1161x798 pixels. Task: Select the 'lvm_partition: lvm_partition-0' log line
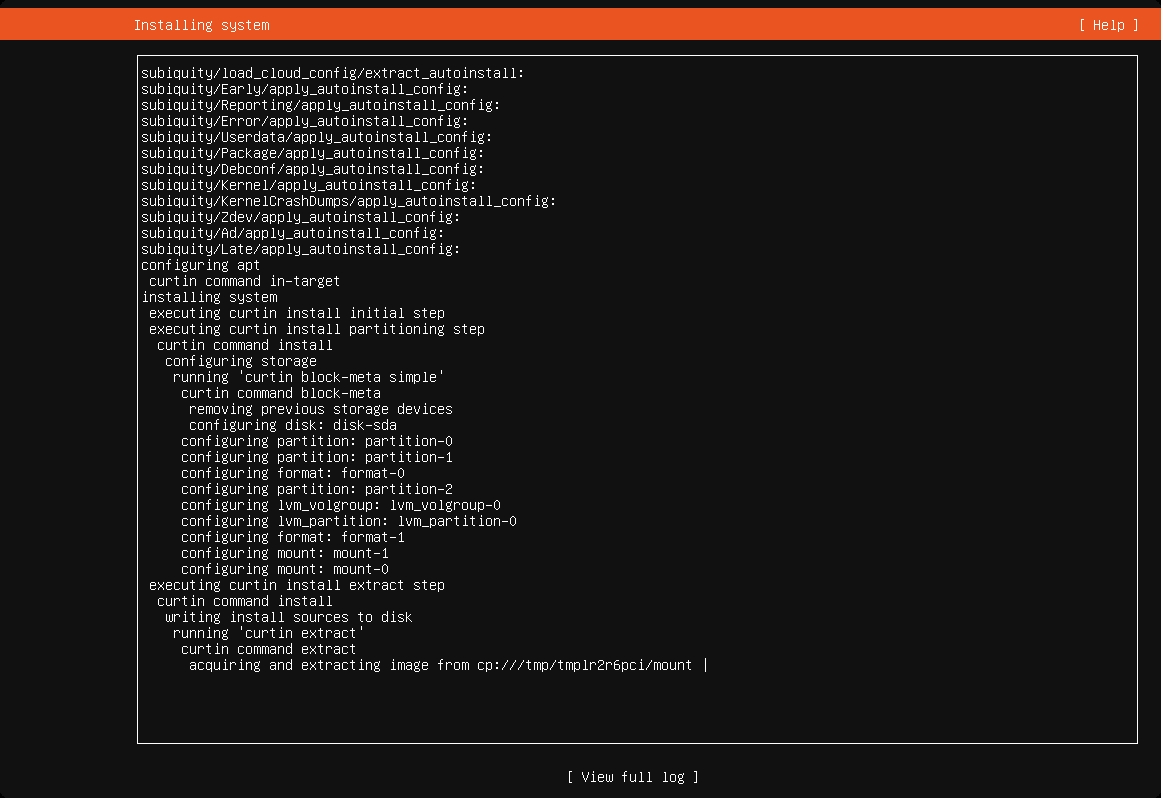click(x=349, y=521)
